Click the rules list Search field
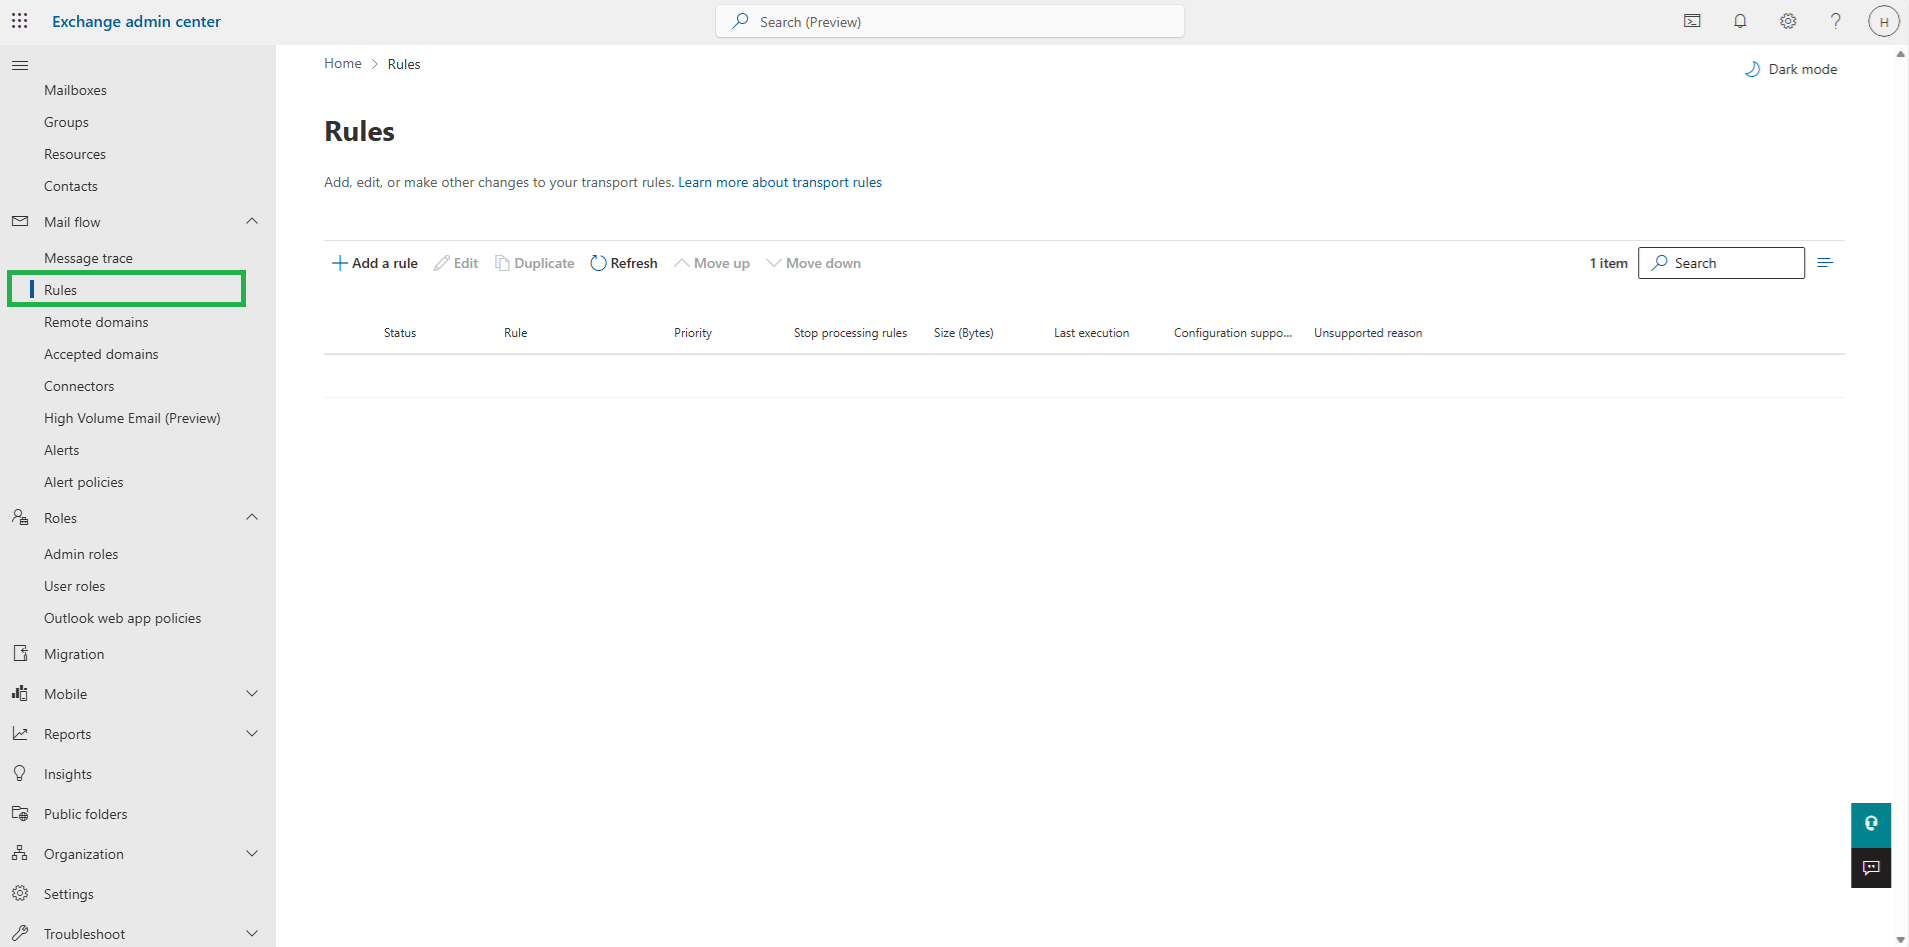 tap(1721, 263)
